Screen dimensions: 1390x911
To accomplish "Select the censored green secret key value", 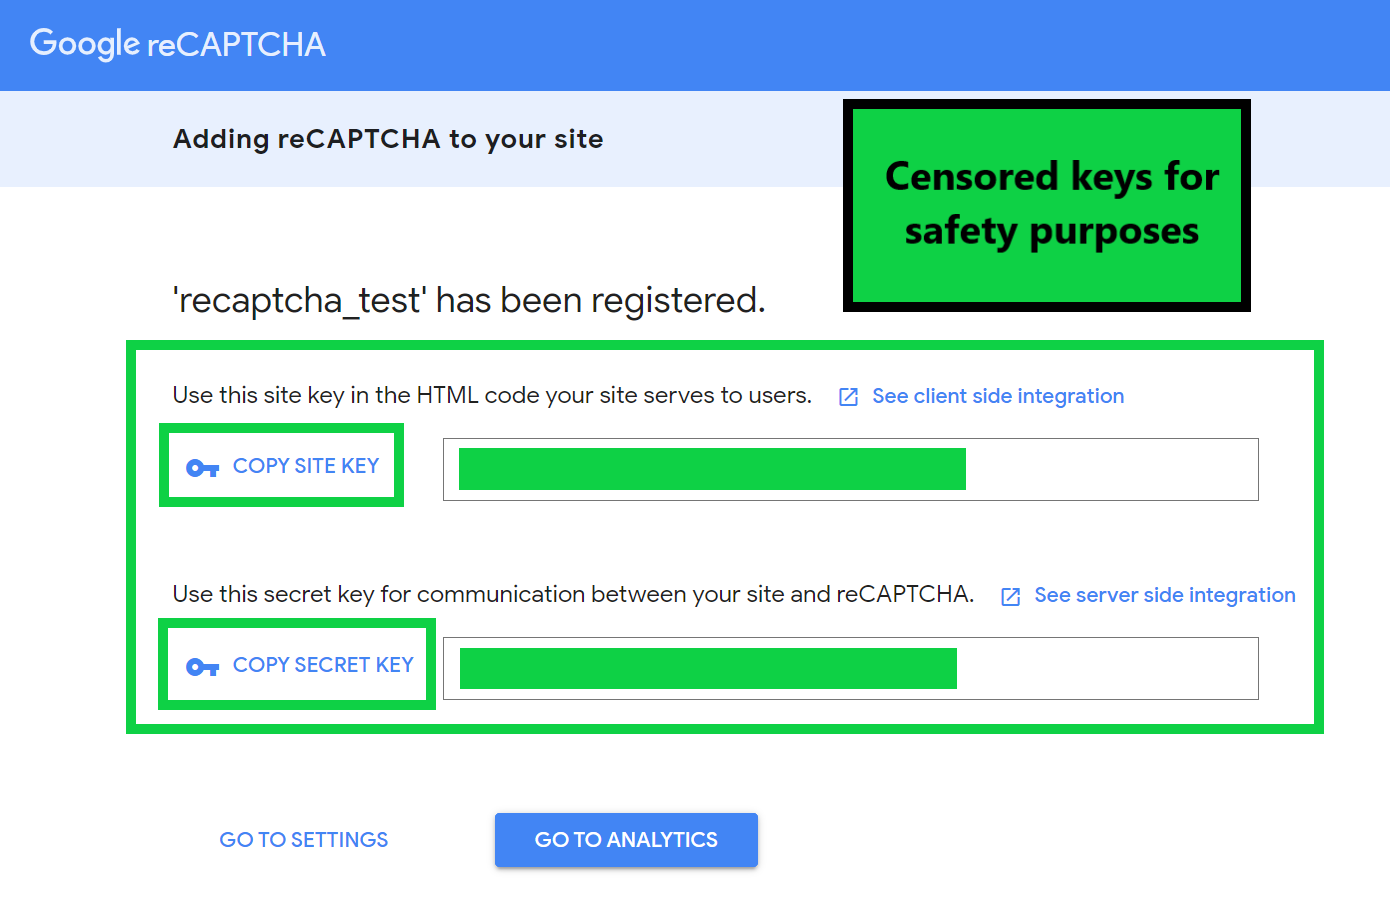I will pos(708,668).
